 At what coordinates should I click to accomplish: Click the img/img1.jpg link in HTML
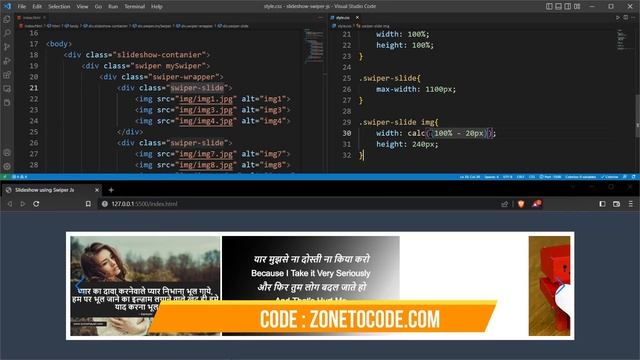tap(206, 99)
